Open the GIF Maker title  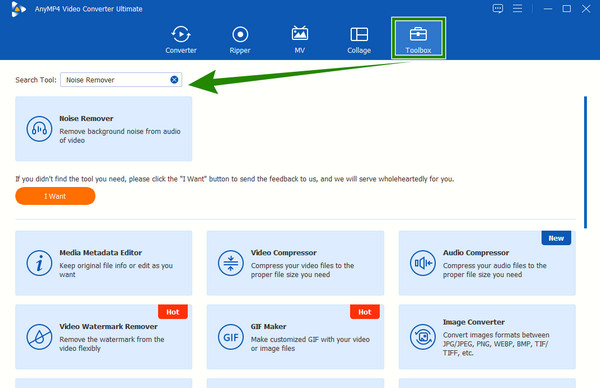[x=268, y=326]
